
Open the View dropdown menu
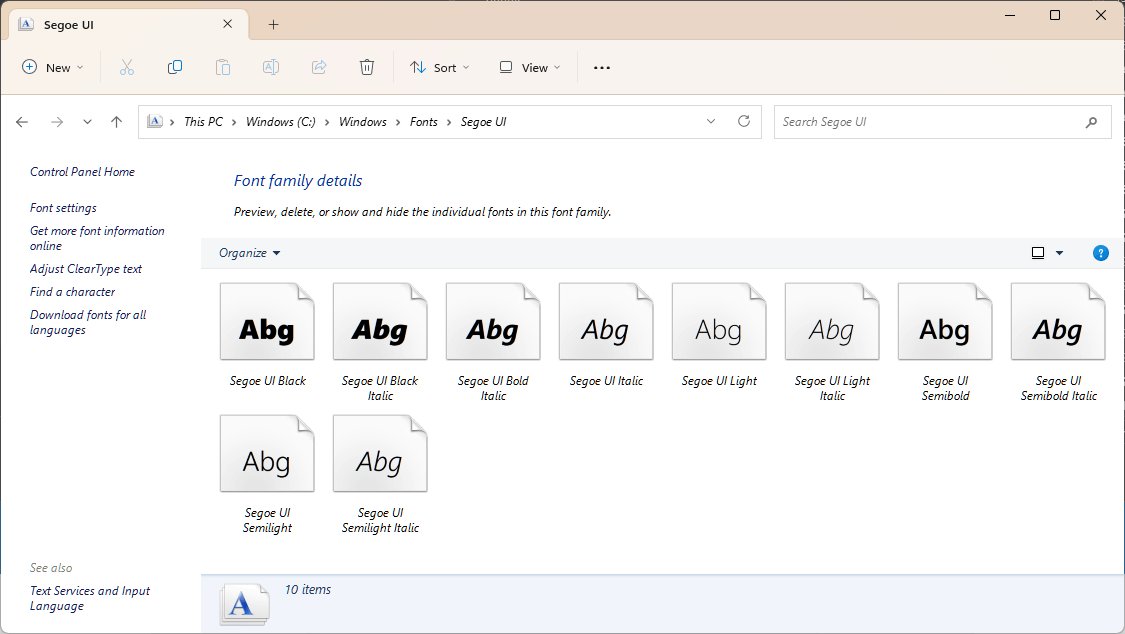coord(529,67)
